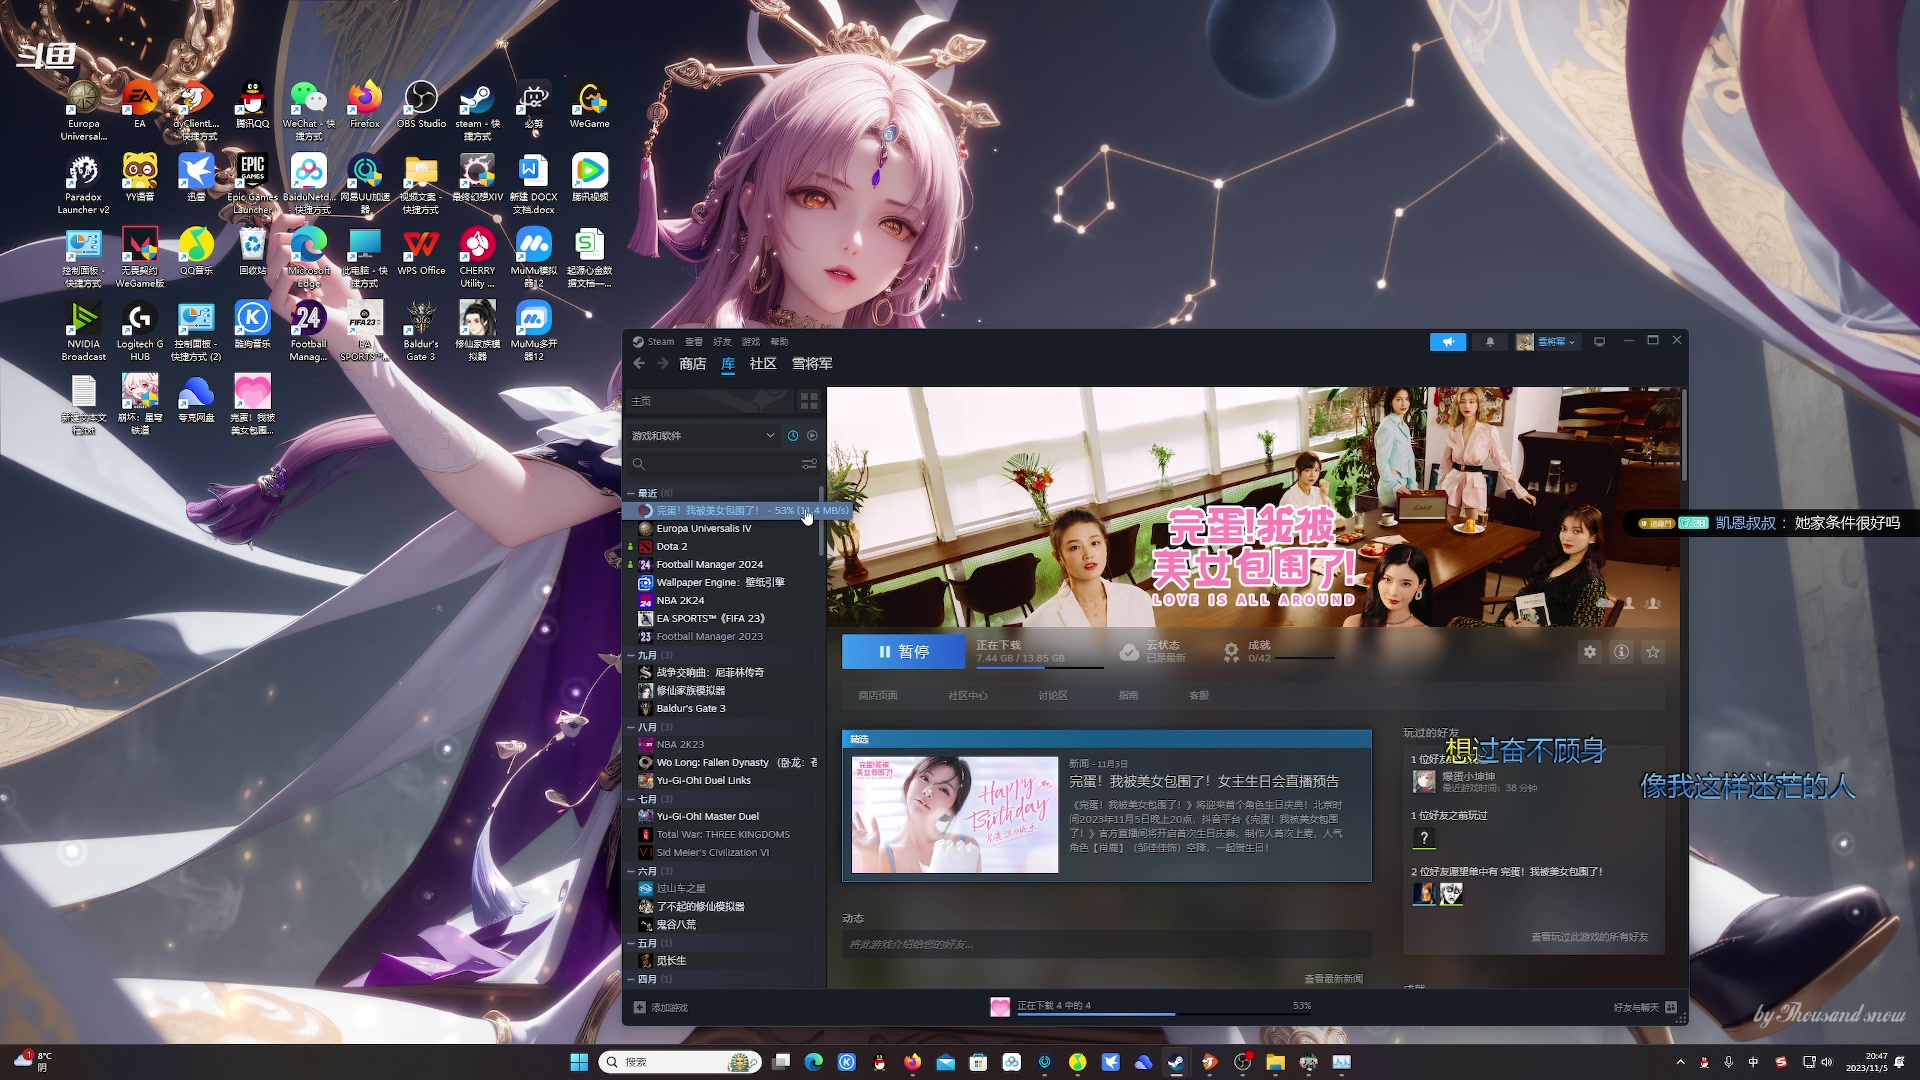The width and height of the screenshot is (1920, 1080).
Task: Open OBS Studio desktop icon
Action: pos(421,106)
